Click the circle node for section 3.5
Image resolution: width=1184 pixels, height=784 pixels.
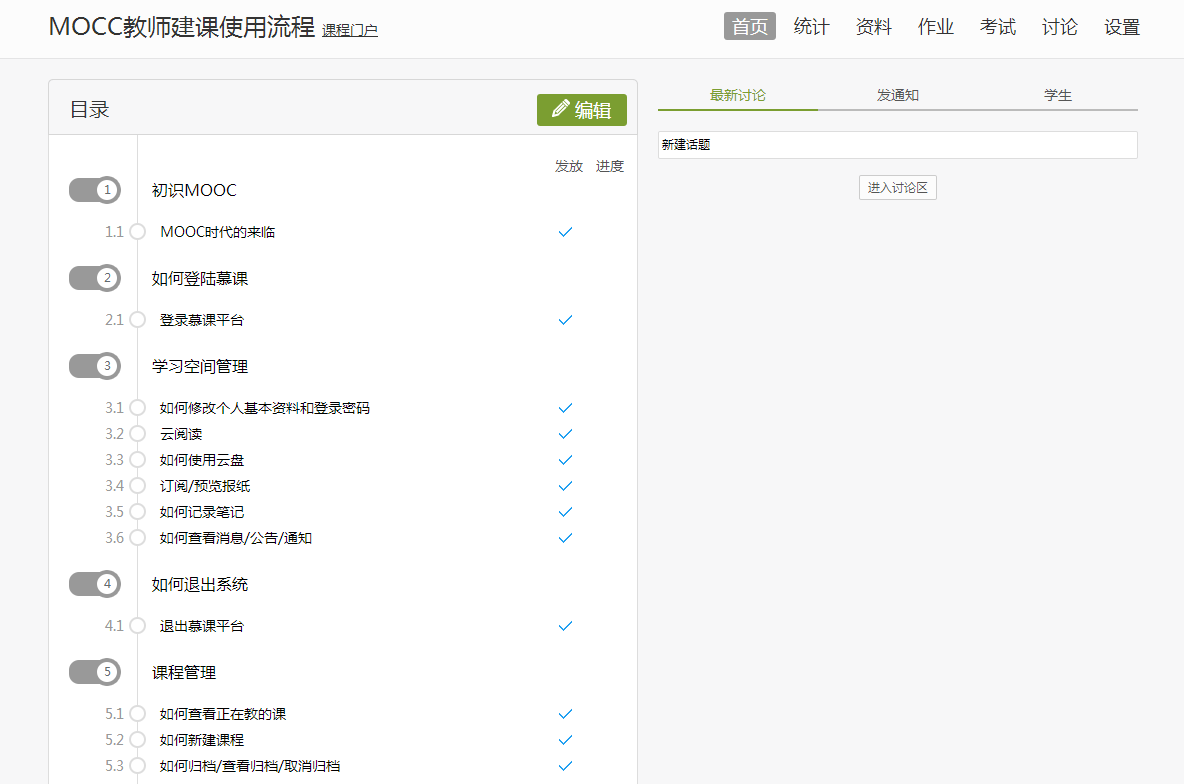[x=137, y=512]
